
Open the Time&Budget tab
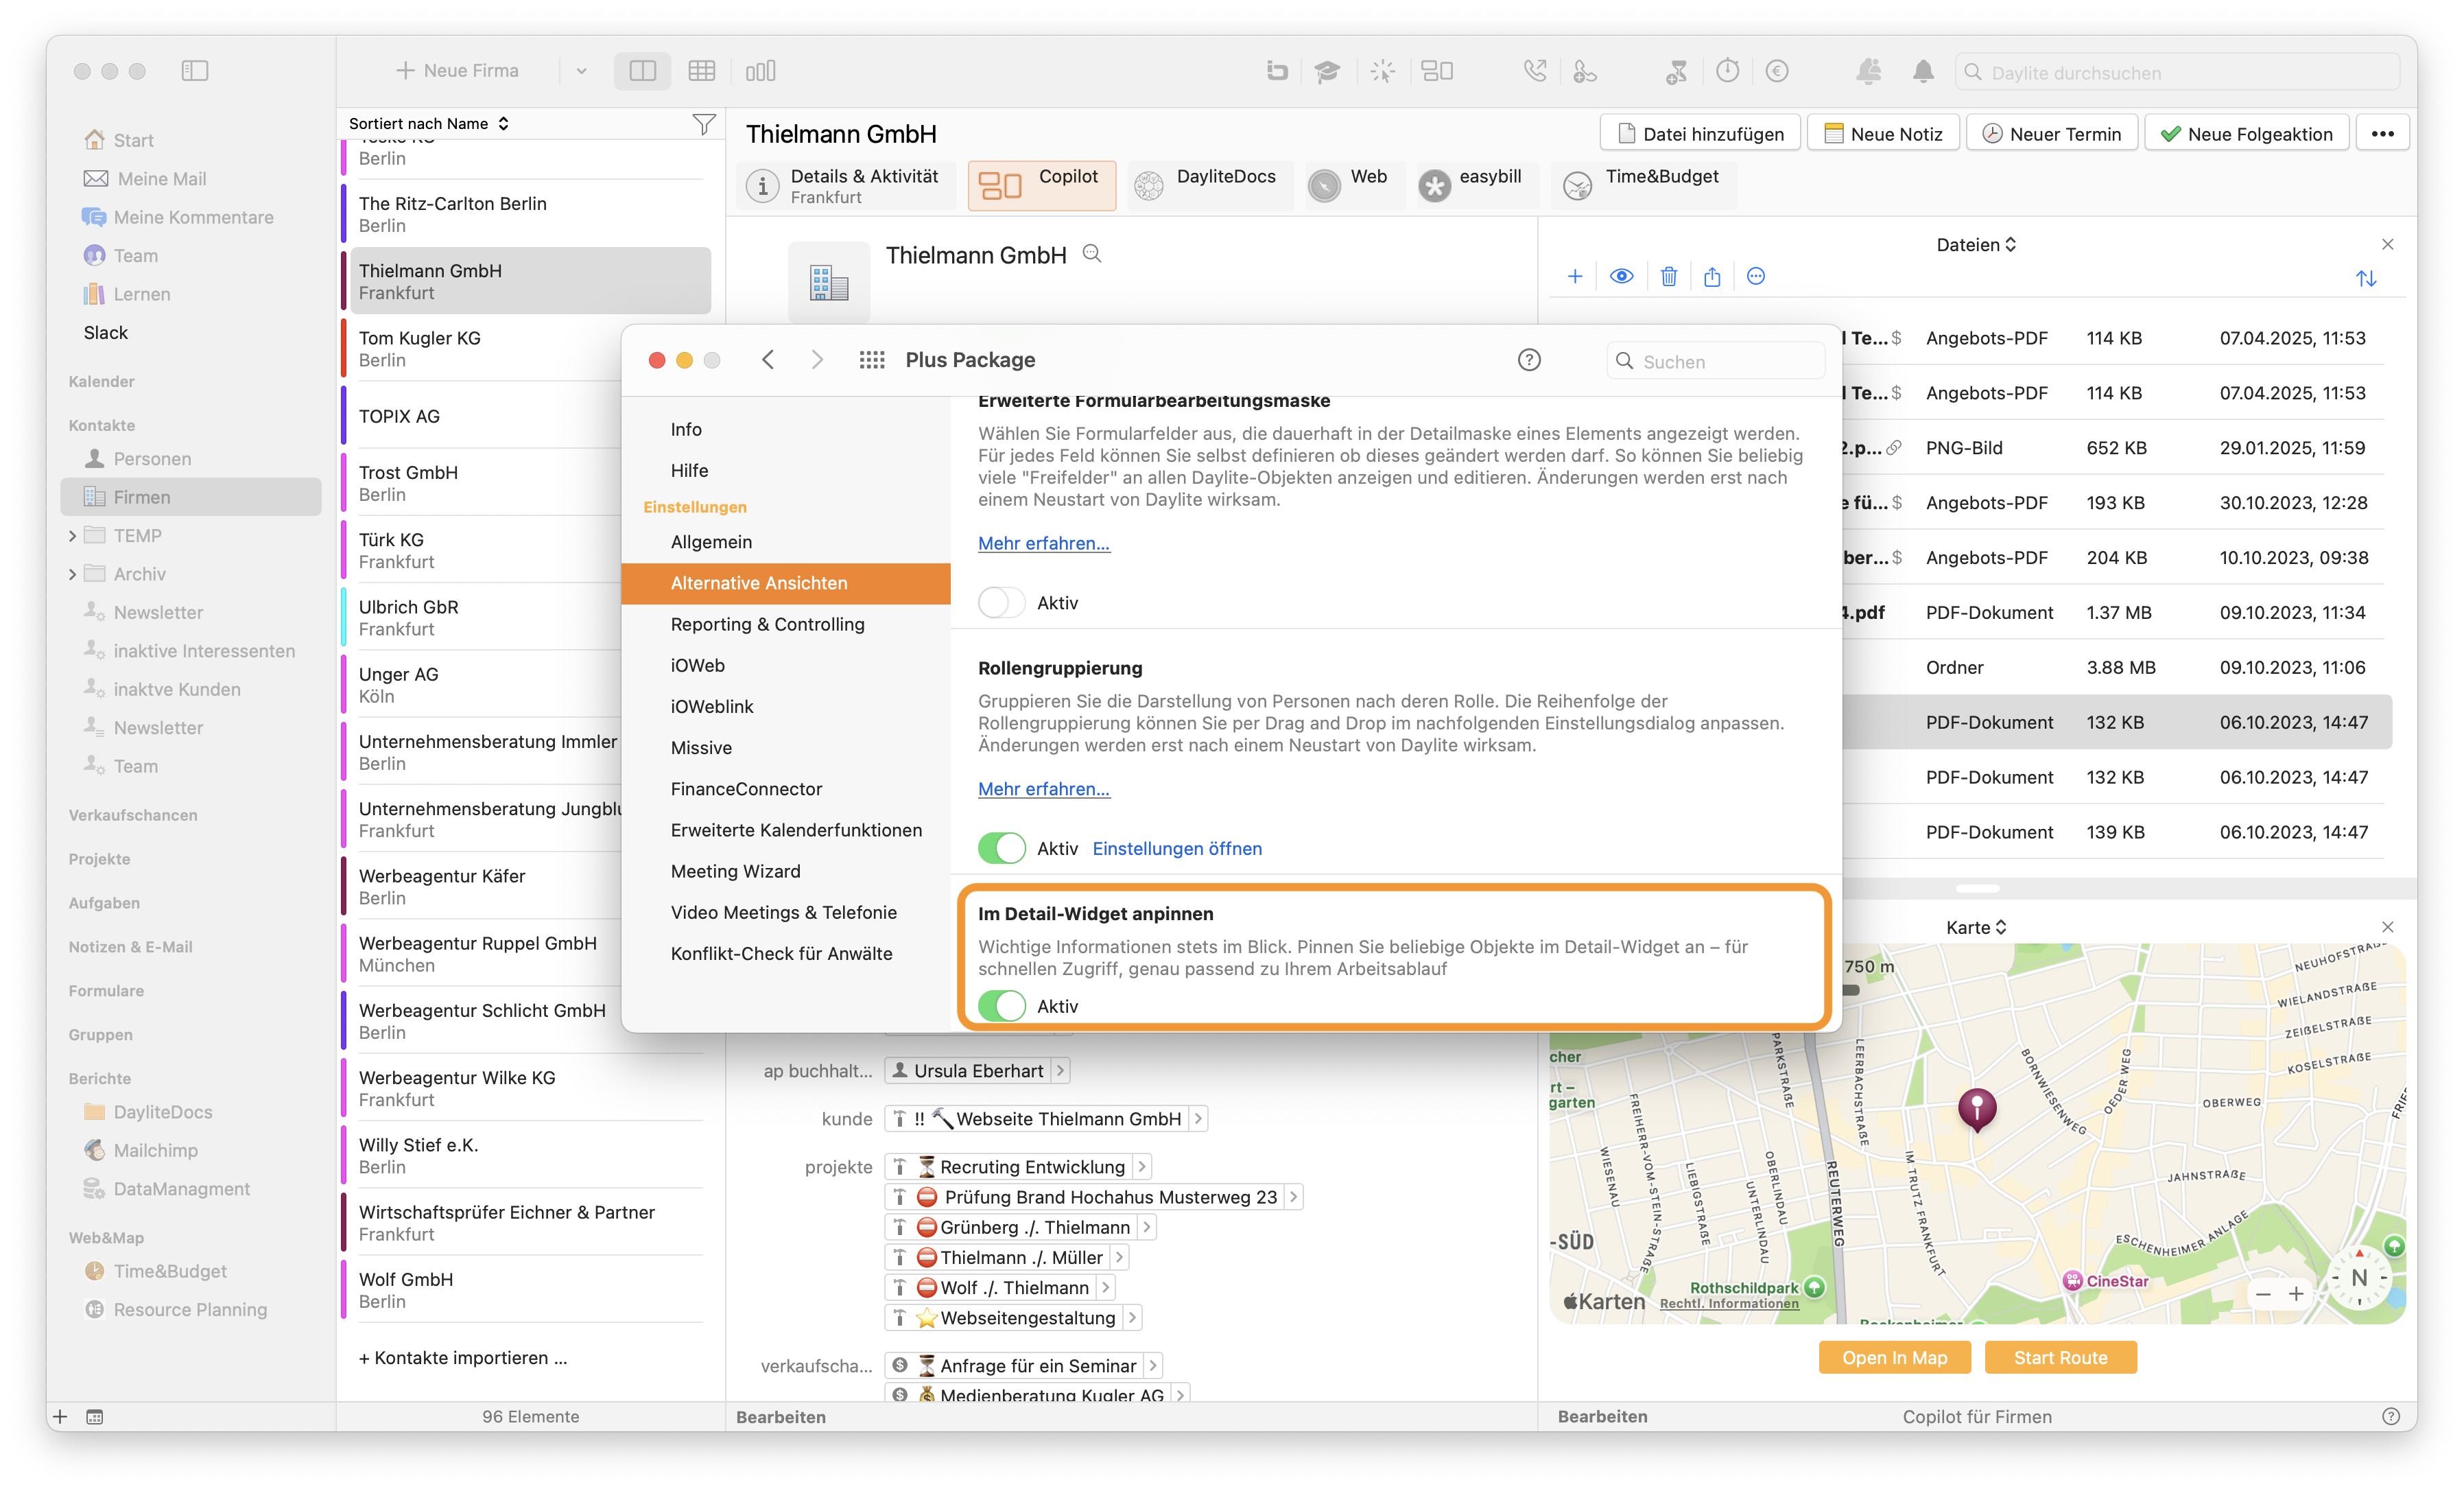pos(1643,185)
